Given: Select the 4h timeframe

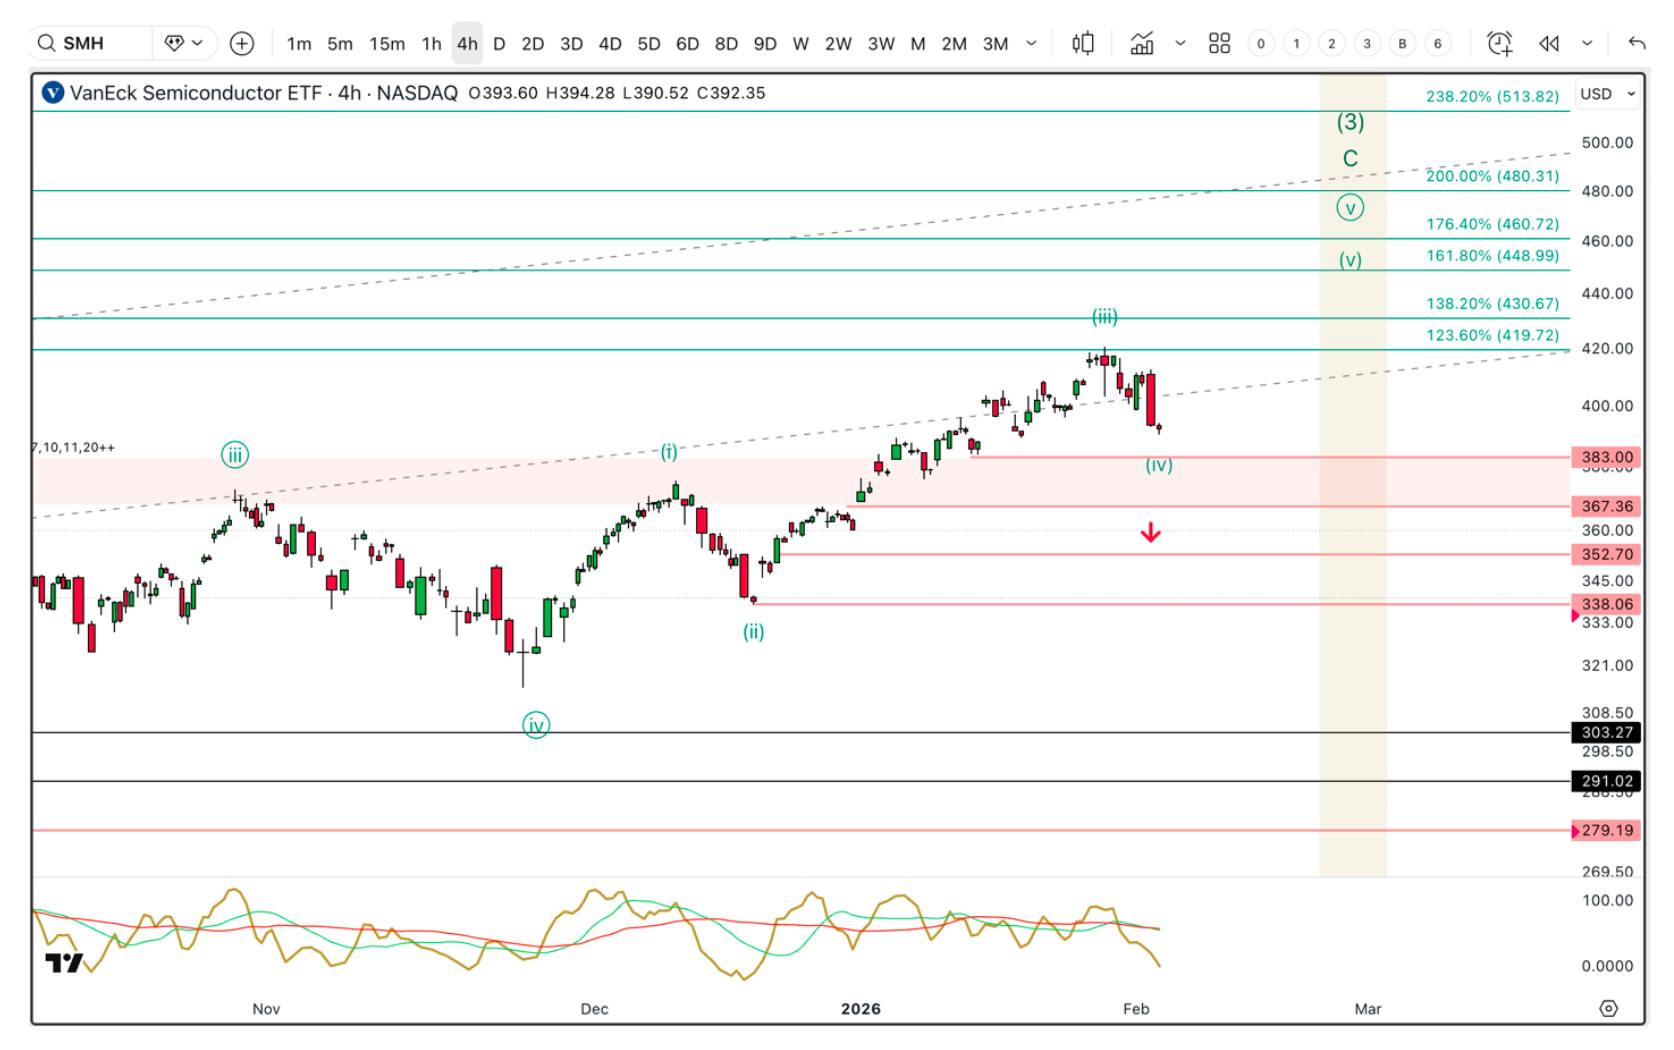Looking at the screenshot, I should (467, 43).
